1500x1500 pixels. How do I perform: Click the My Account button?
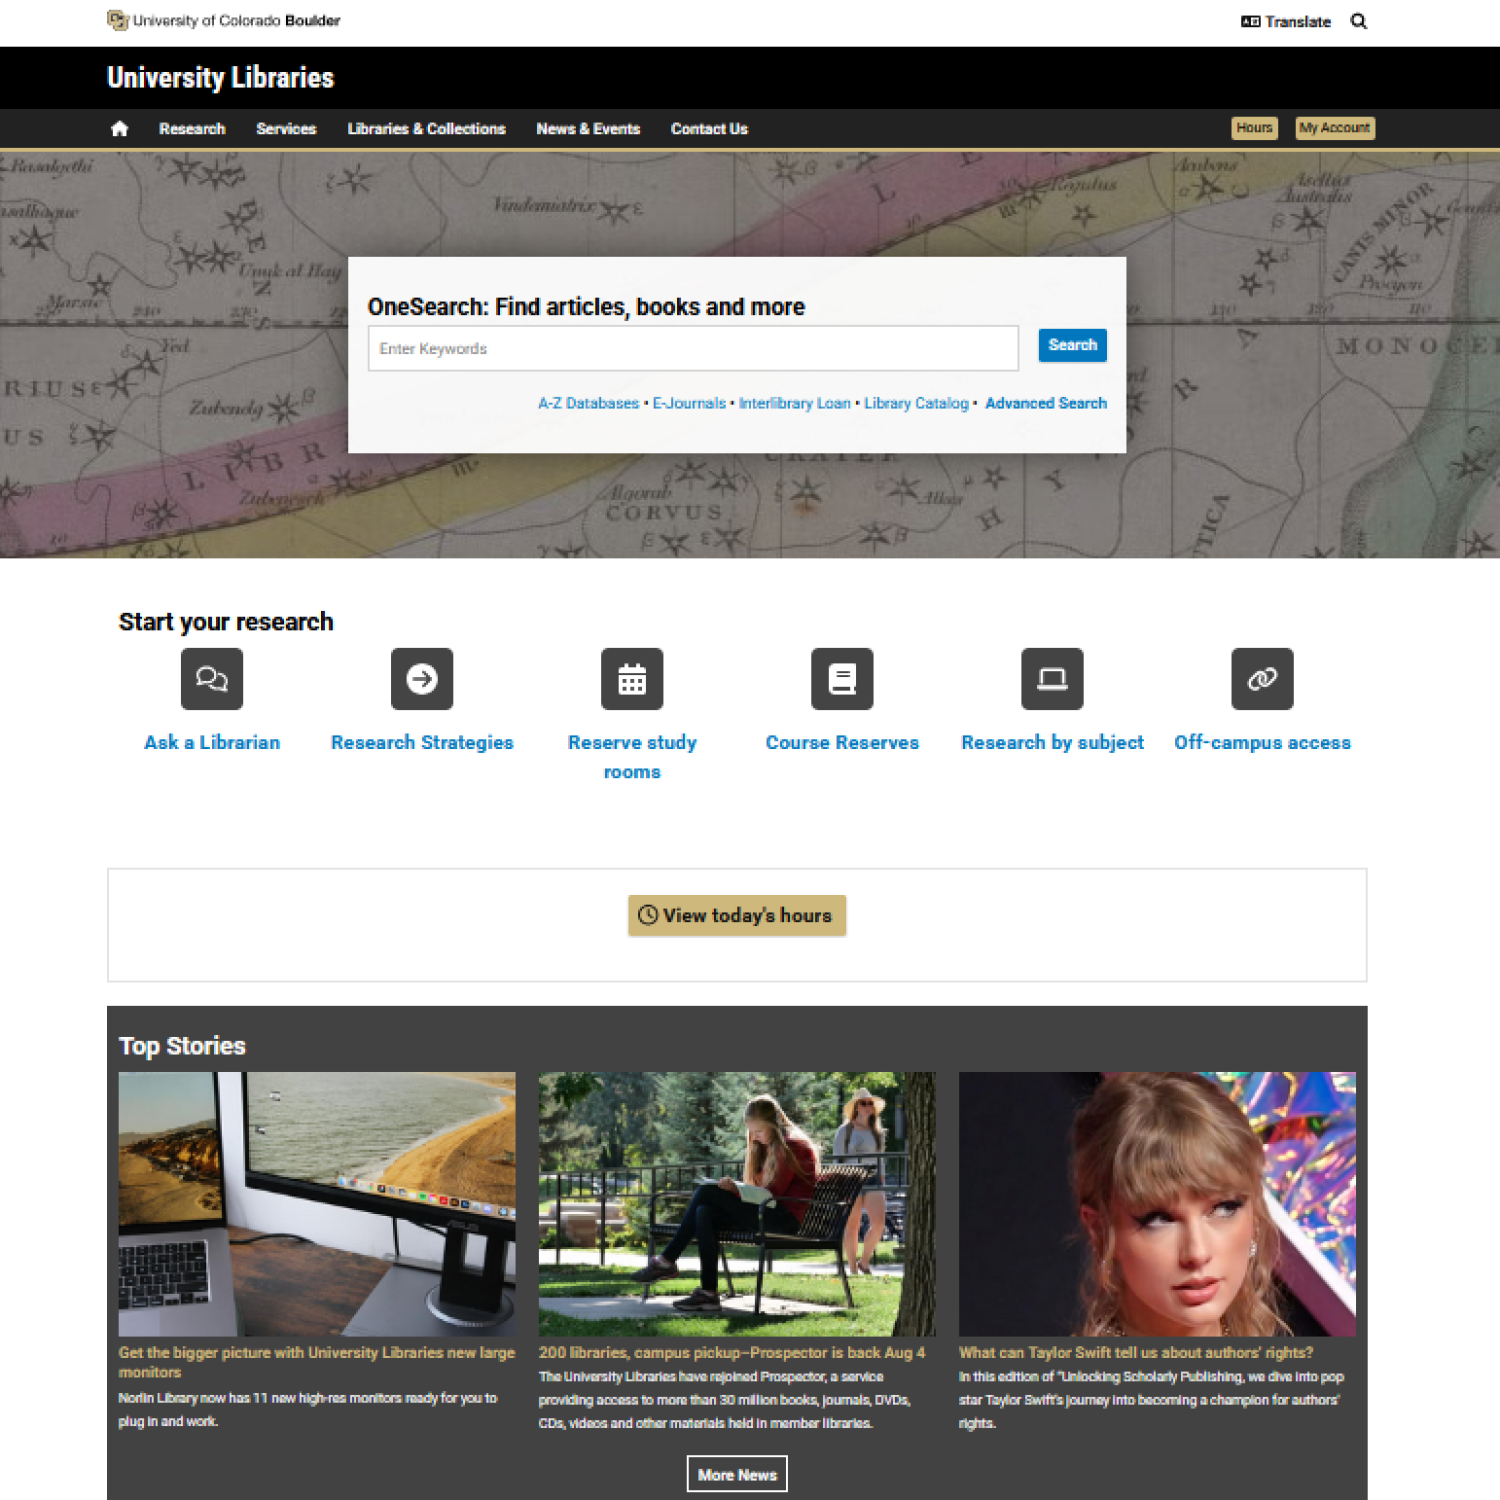[x=1334, y=128]
